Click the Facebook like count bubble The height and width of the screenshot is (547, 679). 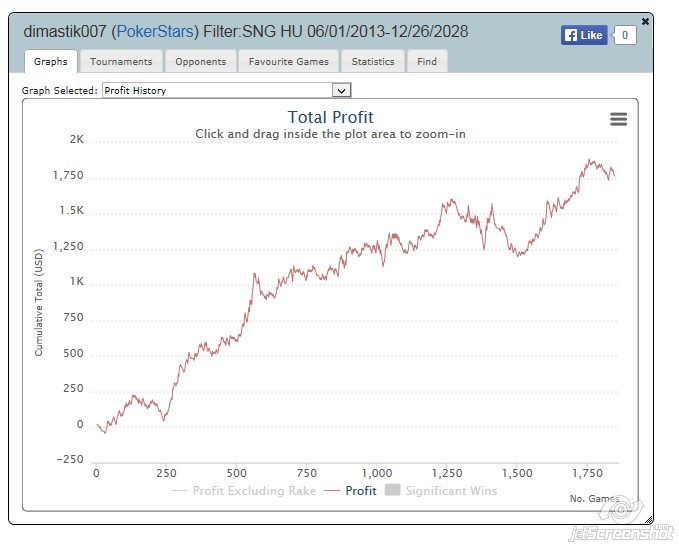click(625, 35)
